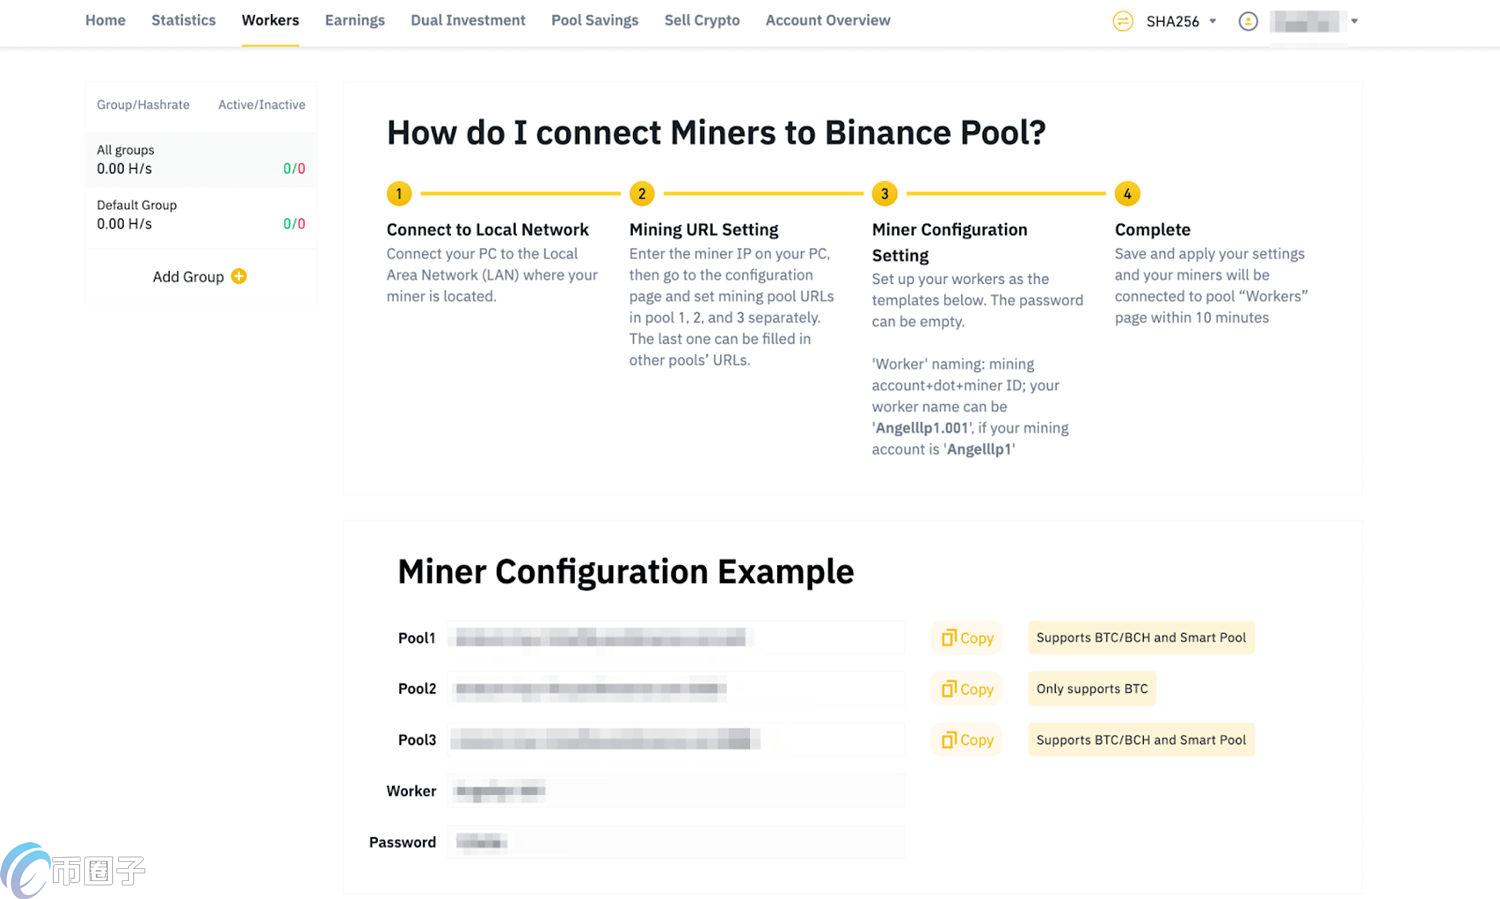Click the Add Group label
Viewport: 1500px width, 899px height.
(x=188, y=277)
